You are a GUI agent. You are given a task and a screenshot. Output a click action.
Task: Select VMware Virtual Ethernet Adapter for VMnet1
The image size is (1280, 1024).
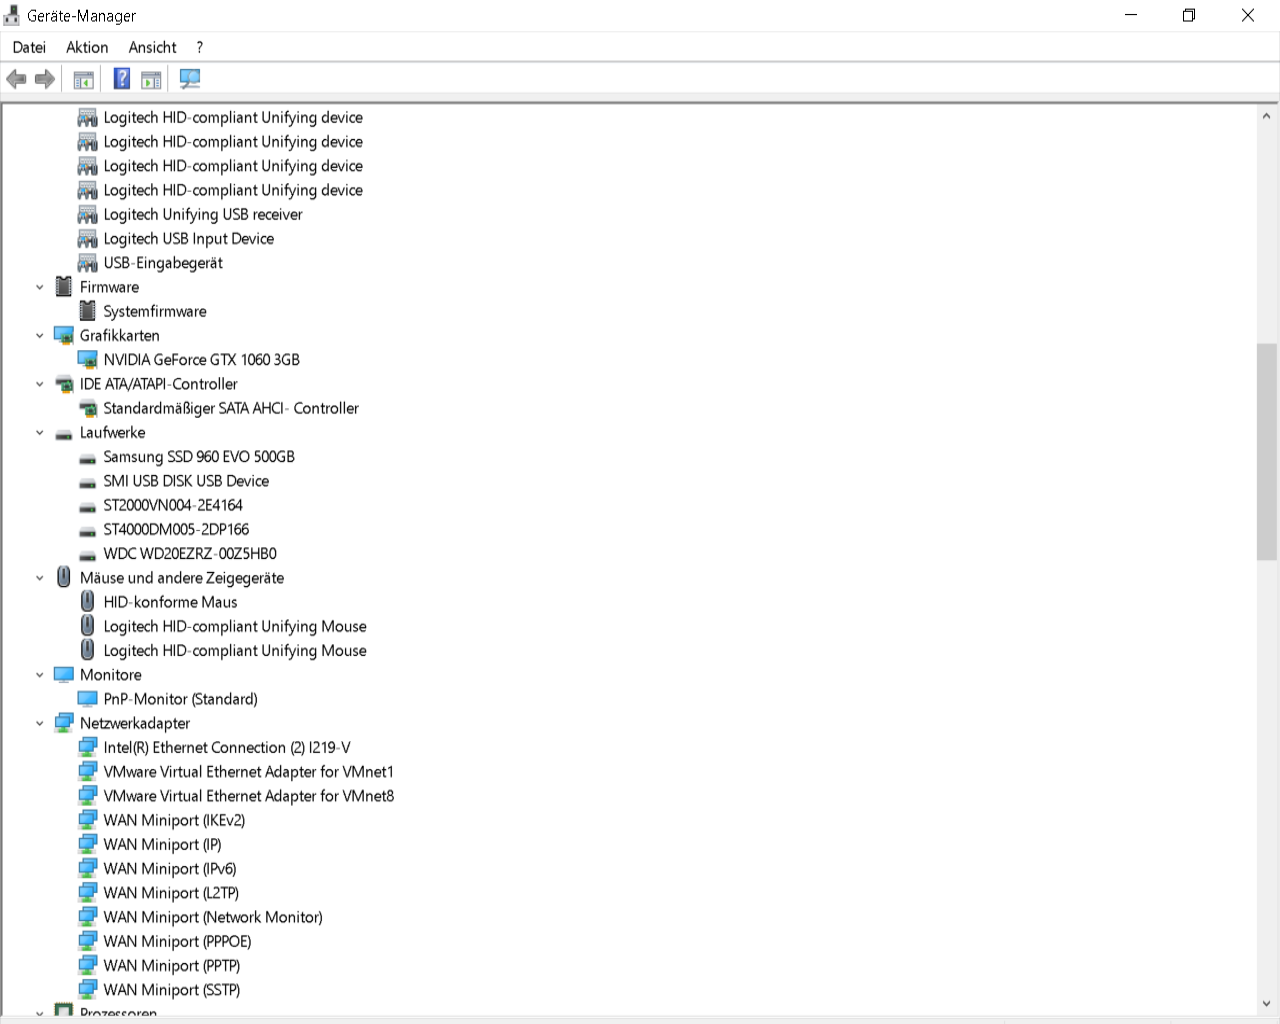tap(249, 772)
